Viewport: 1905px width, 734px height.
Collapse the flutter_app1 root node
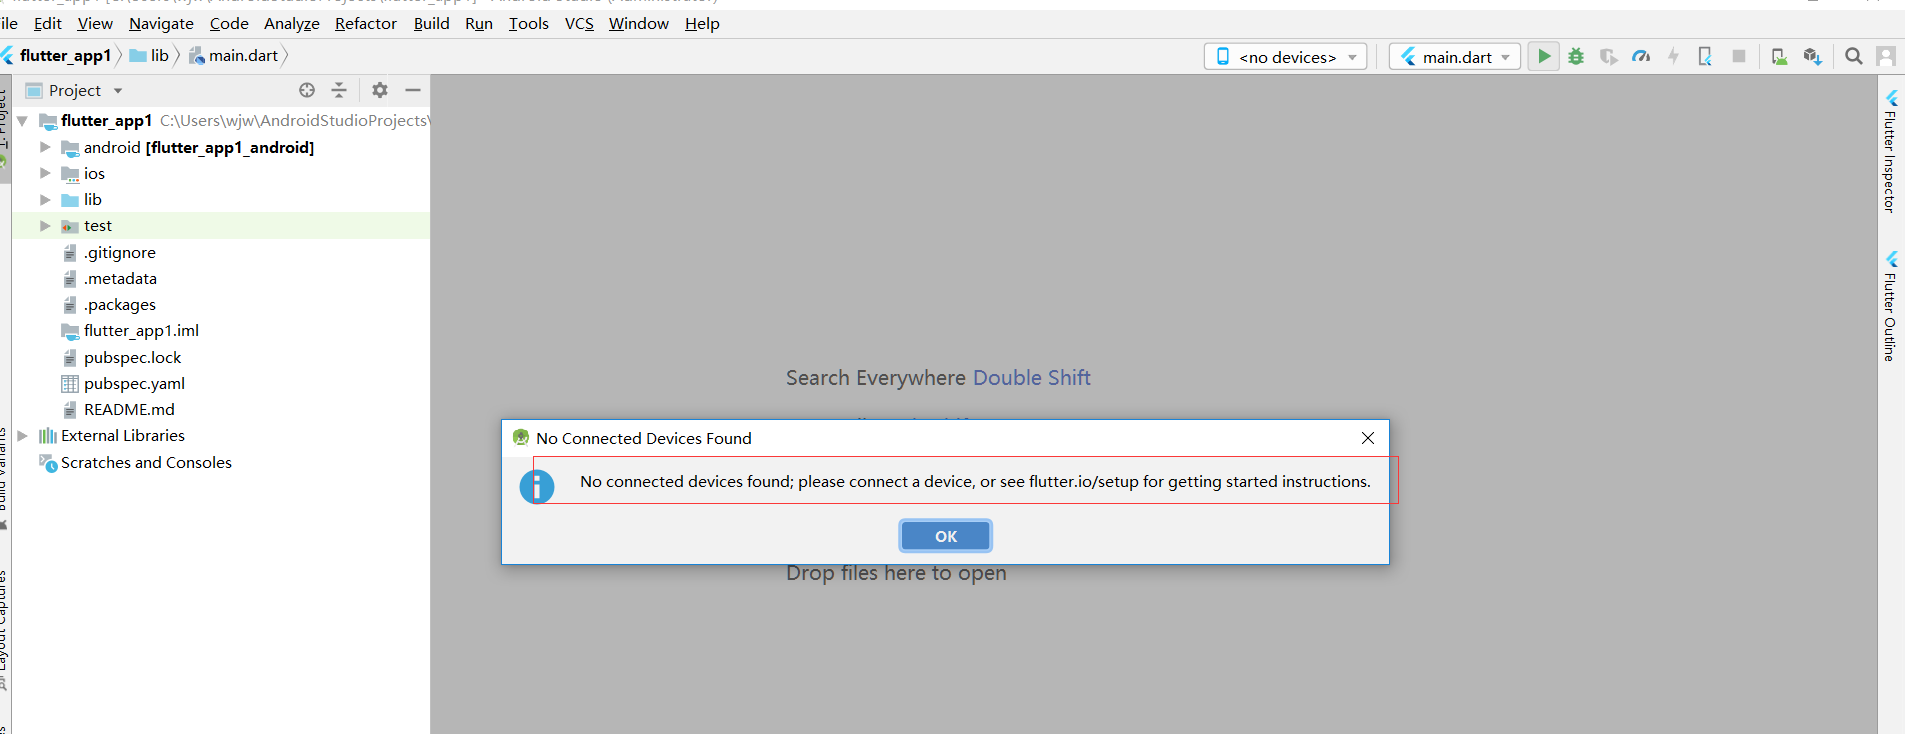(22, 120)
